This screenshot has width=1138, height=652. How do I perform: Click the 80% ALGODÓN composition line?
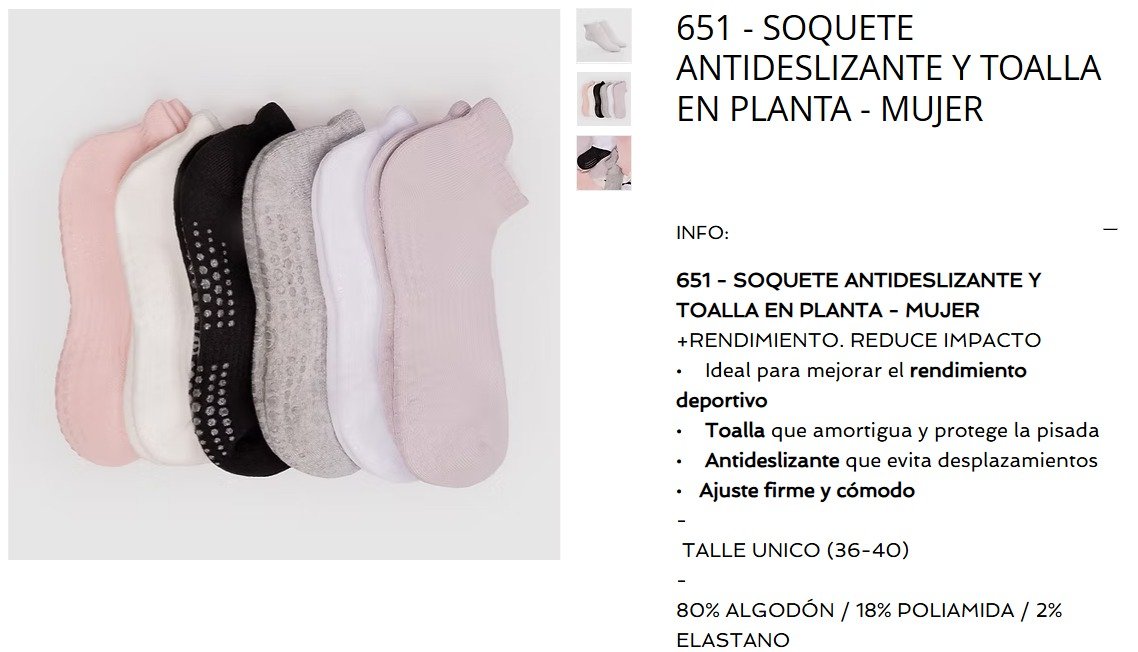tap(869, 624)
